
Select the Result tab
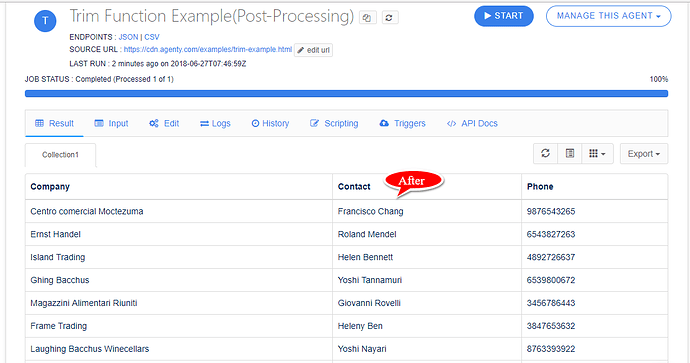[x=55, y=123]
